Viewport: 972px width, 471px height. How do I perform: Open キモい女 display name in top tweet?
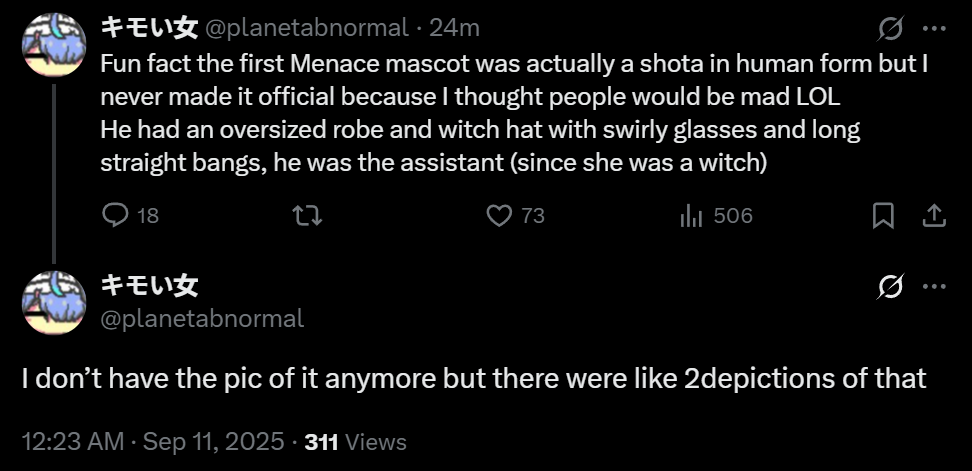click(x=149, y=28)
